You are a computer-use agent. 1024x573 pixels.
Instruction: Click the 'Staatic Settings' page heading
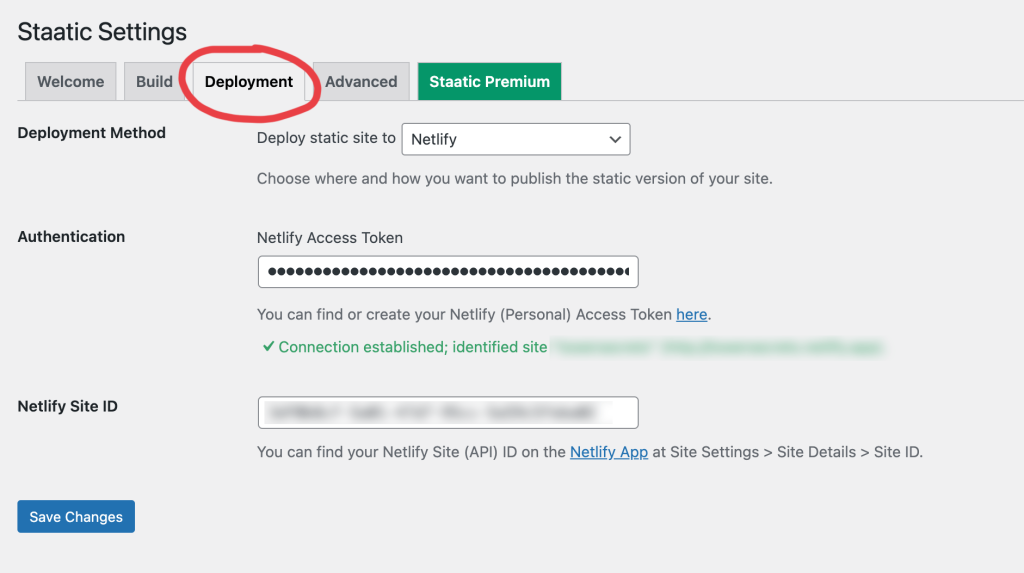pos(102,32)
